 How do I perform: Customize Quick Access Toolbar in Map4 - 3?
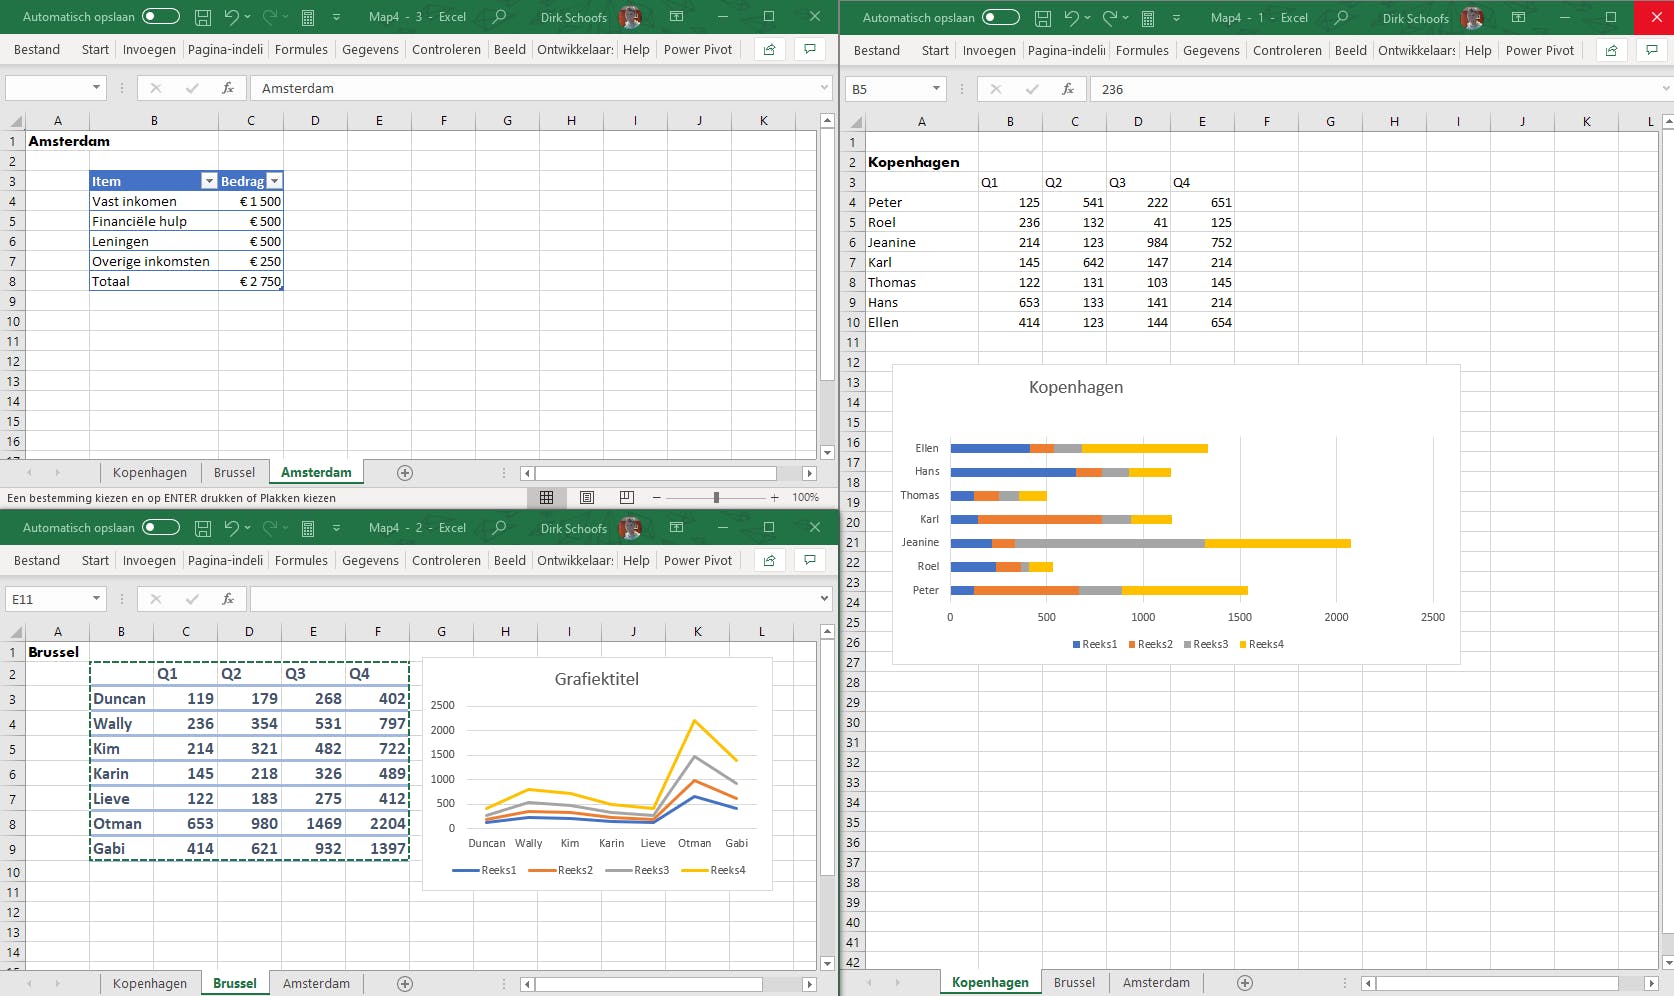336,17
